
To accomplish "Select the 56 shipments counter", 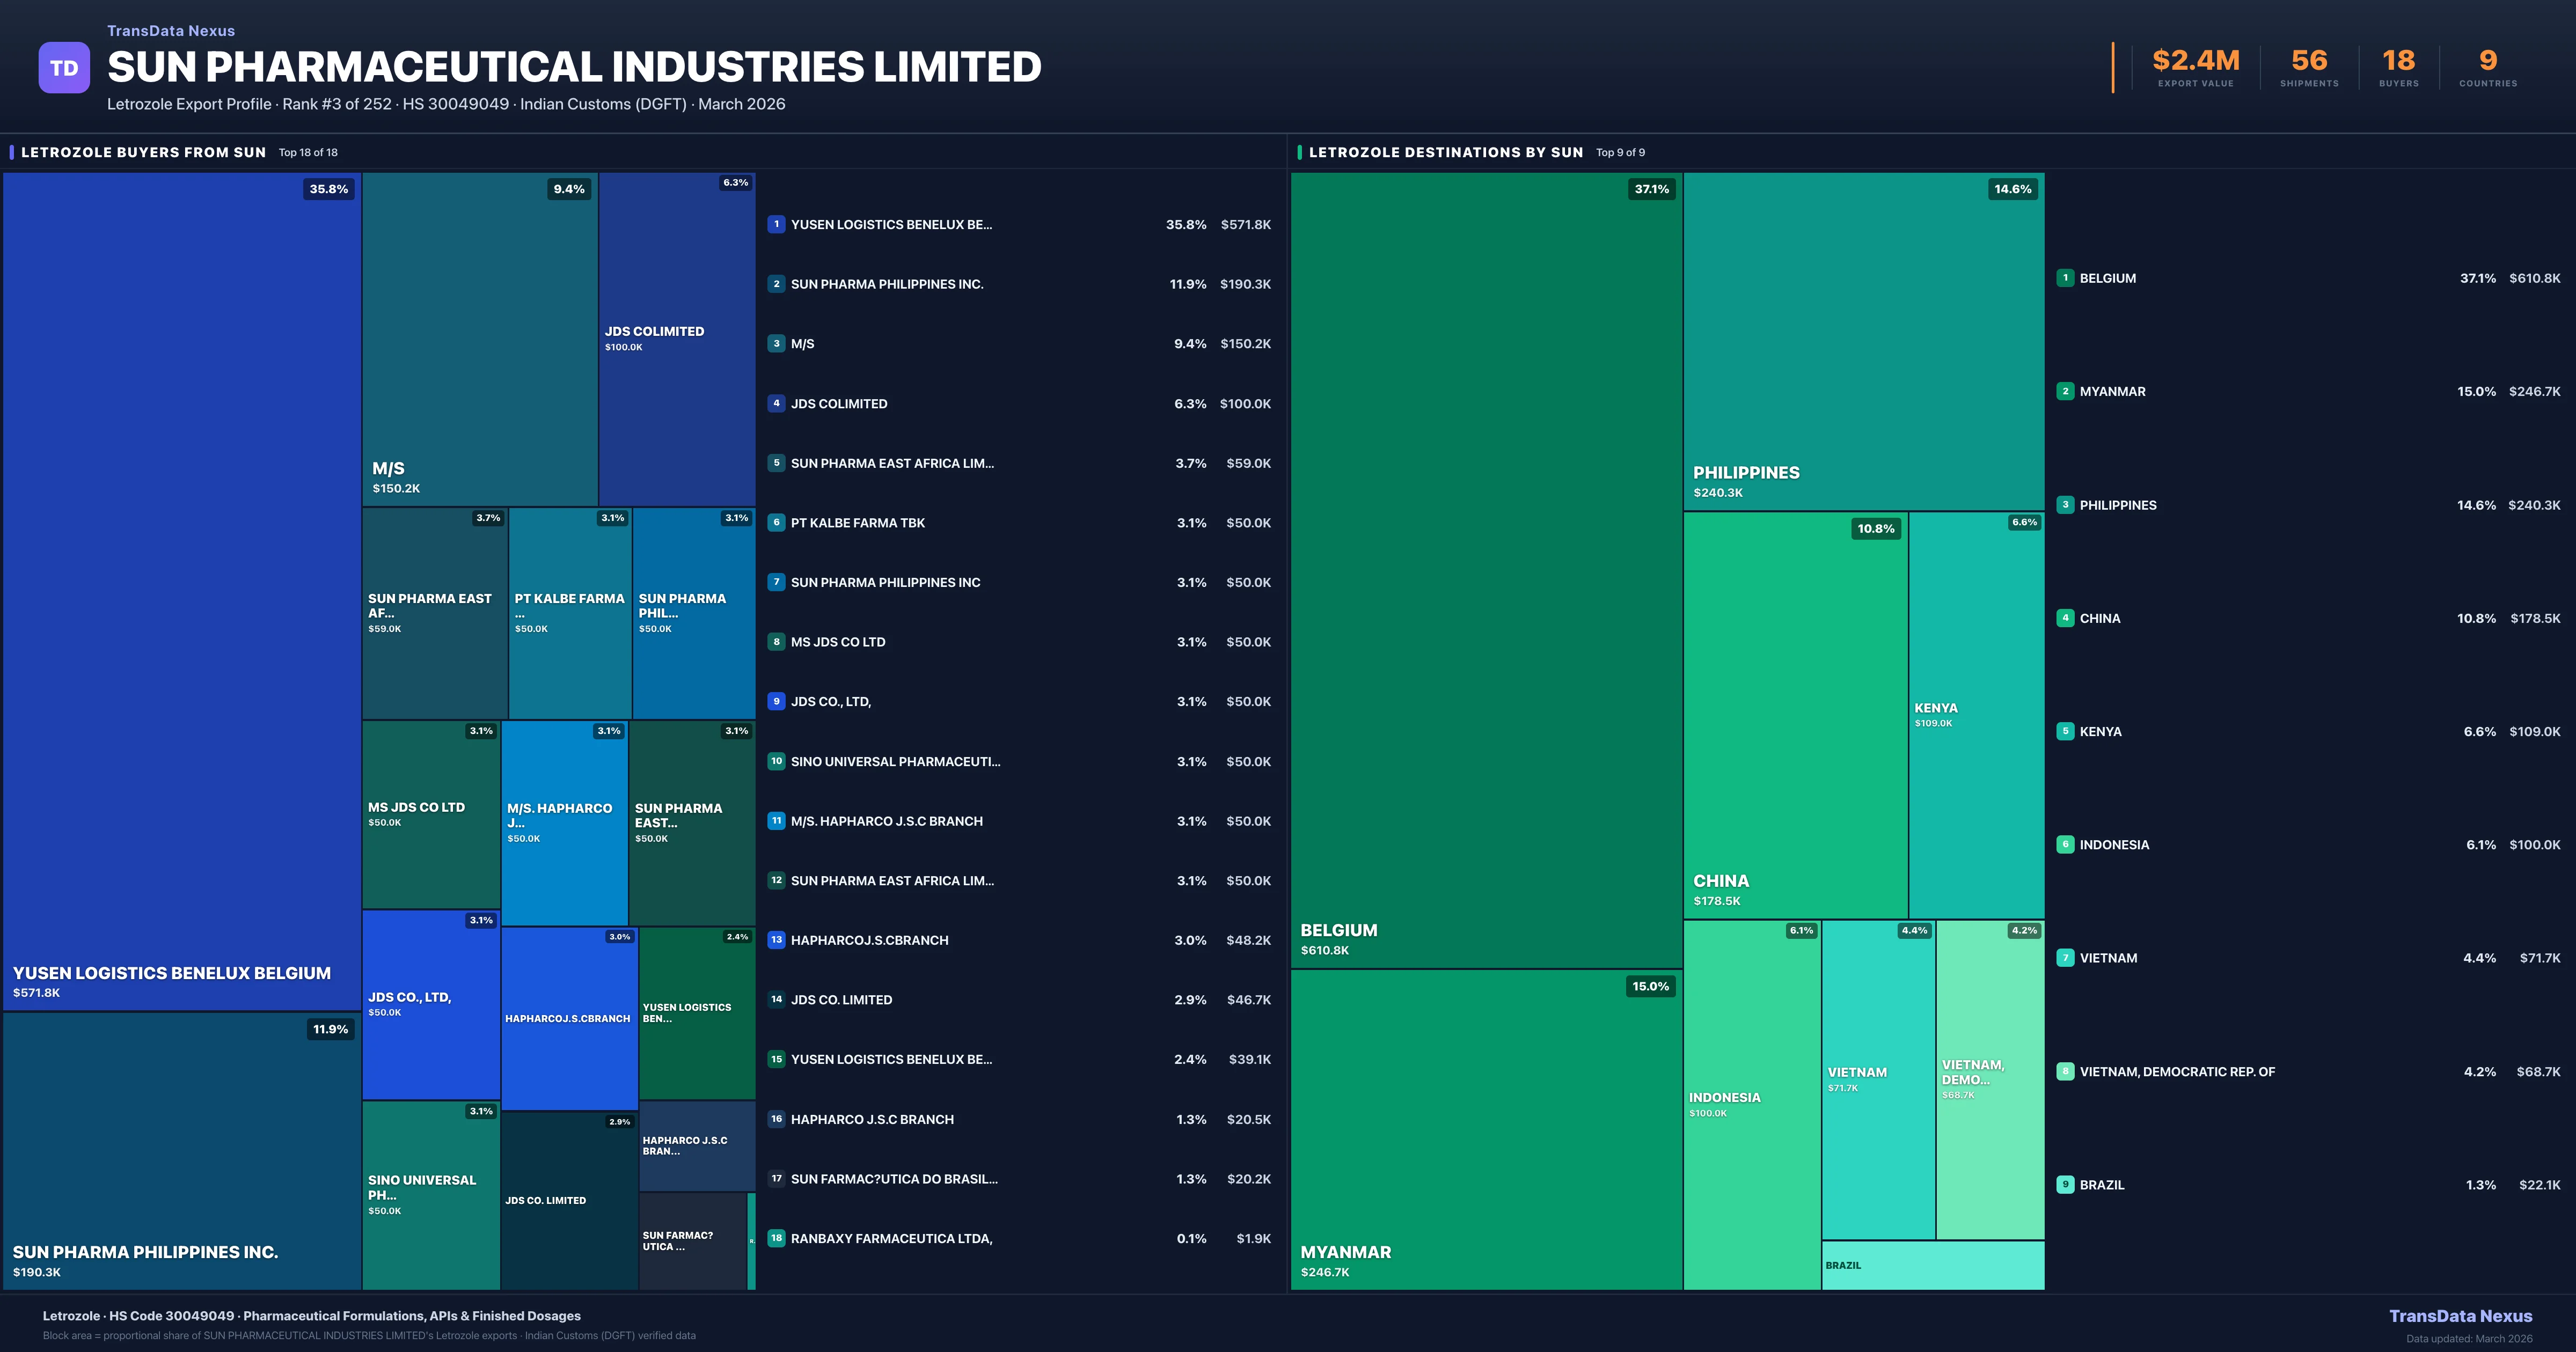I will (x=2308, y=61).
